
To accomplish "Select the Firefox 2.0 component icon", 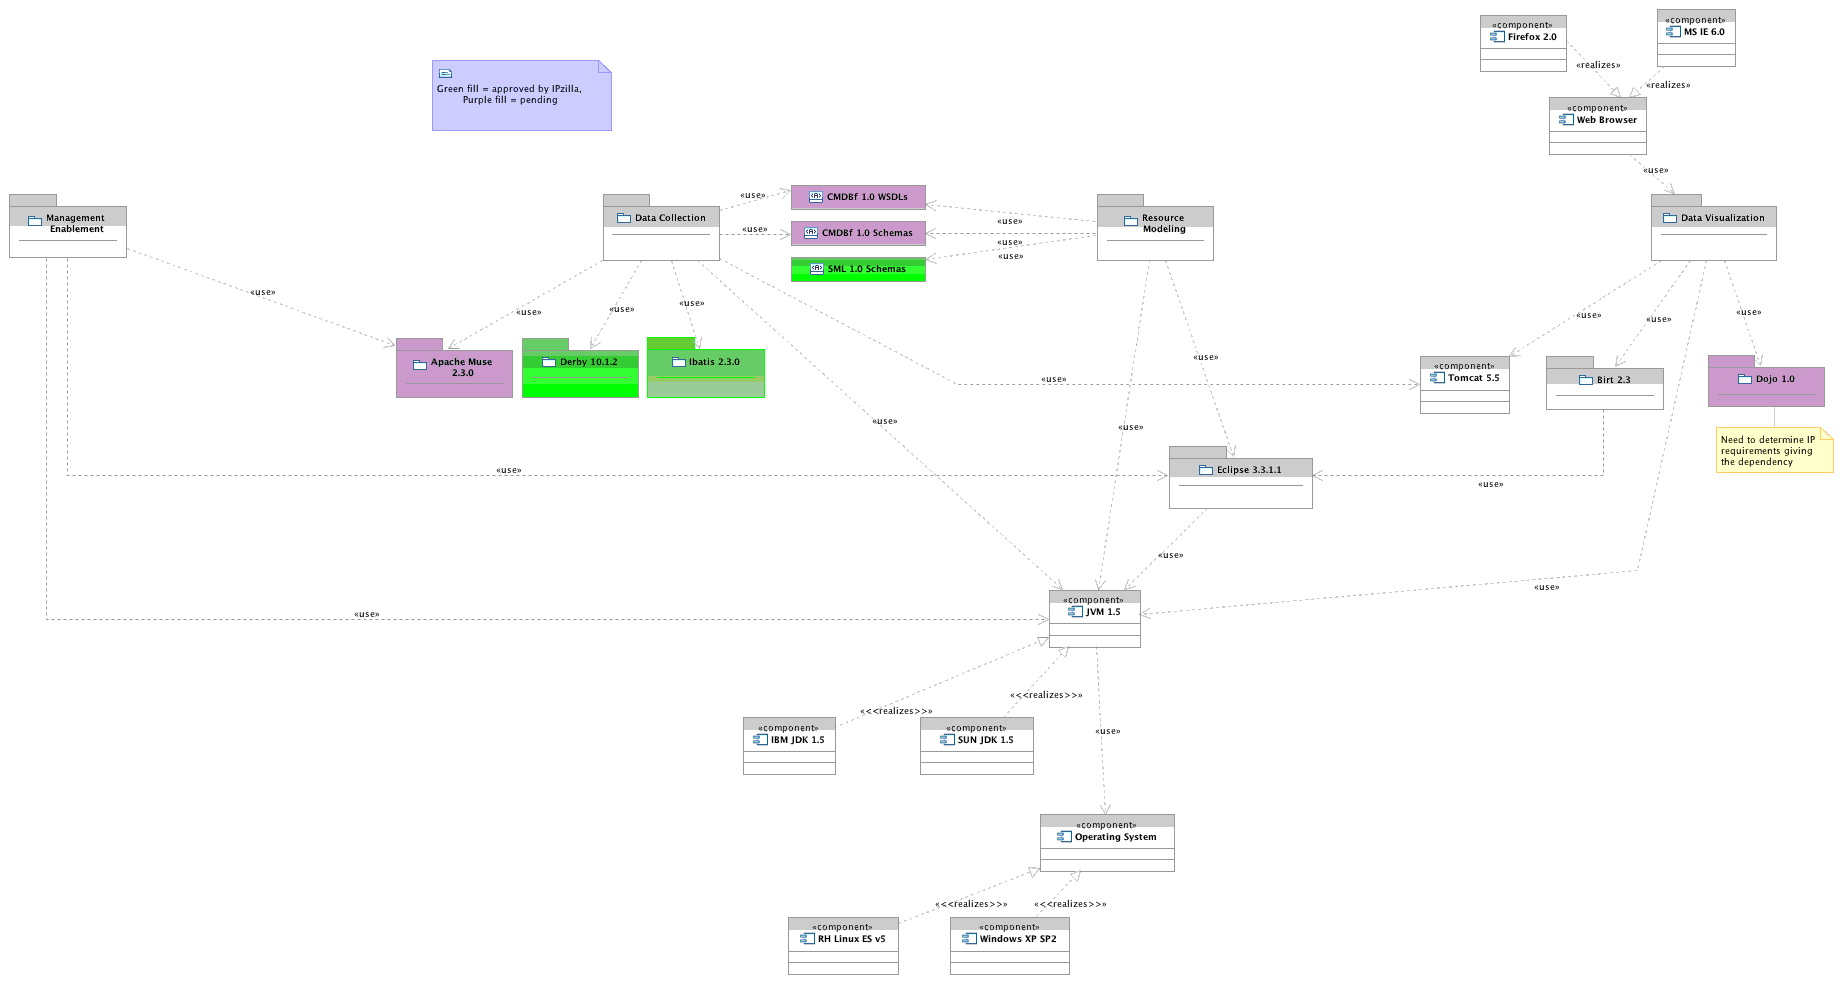I will (x=1497, y=37).
